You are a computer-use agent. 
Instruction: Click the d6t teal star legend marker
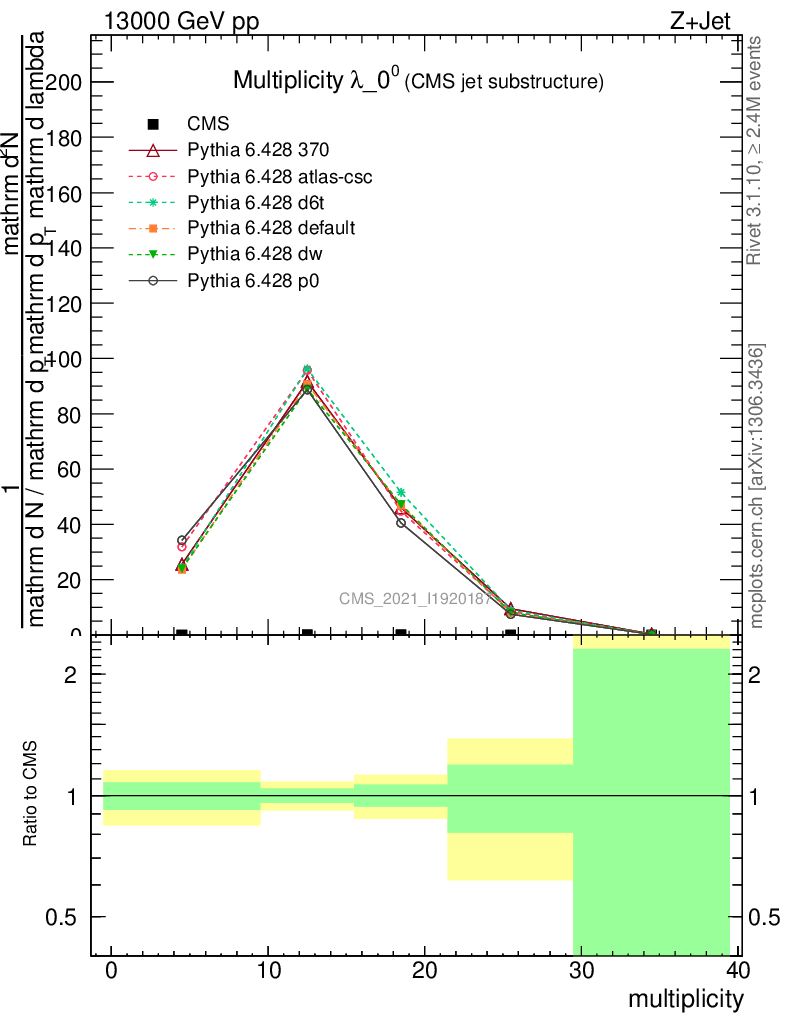[x=153, y=203]
